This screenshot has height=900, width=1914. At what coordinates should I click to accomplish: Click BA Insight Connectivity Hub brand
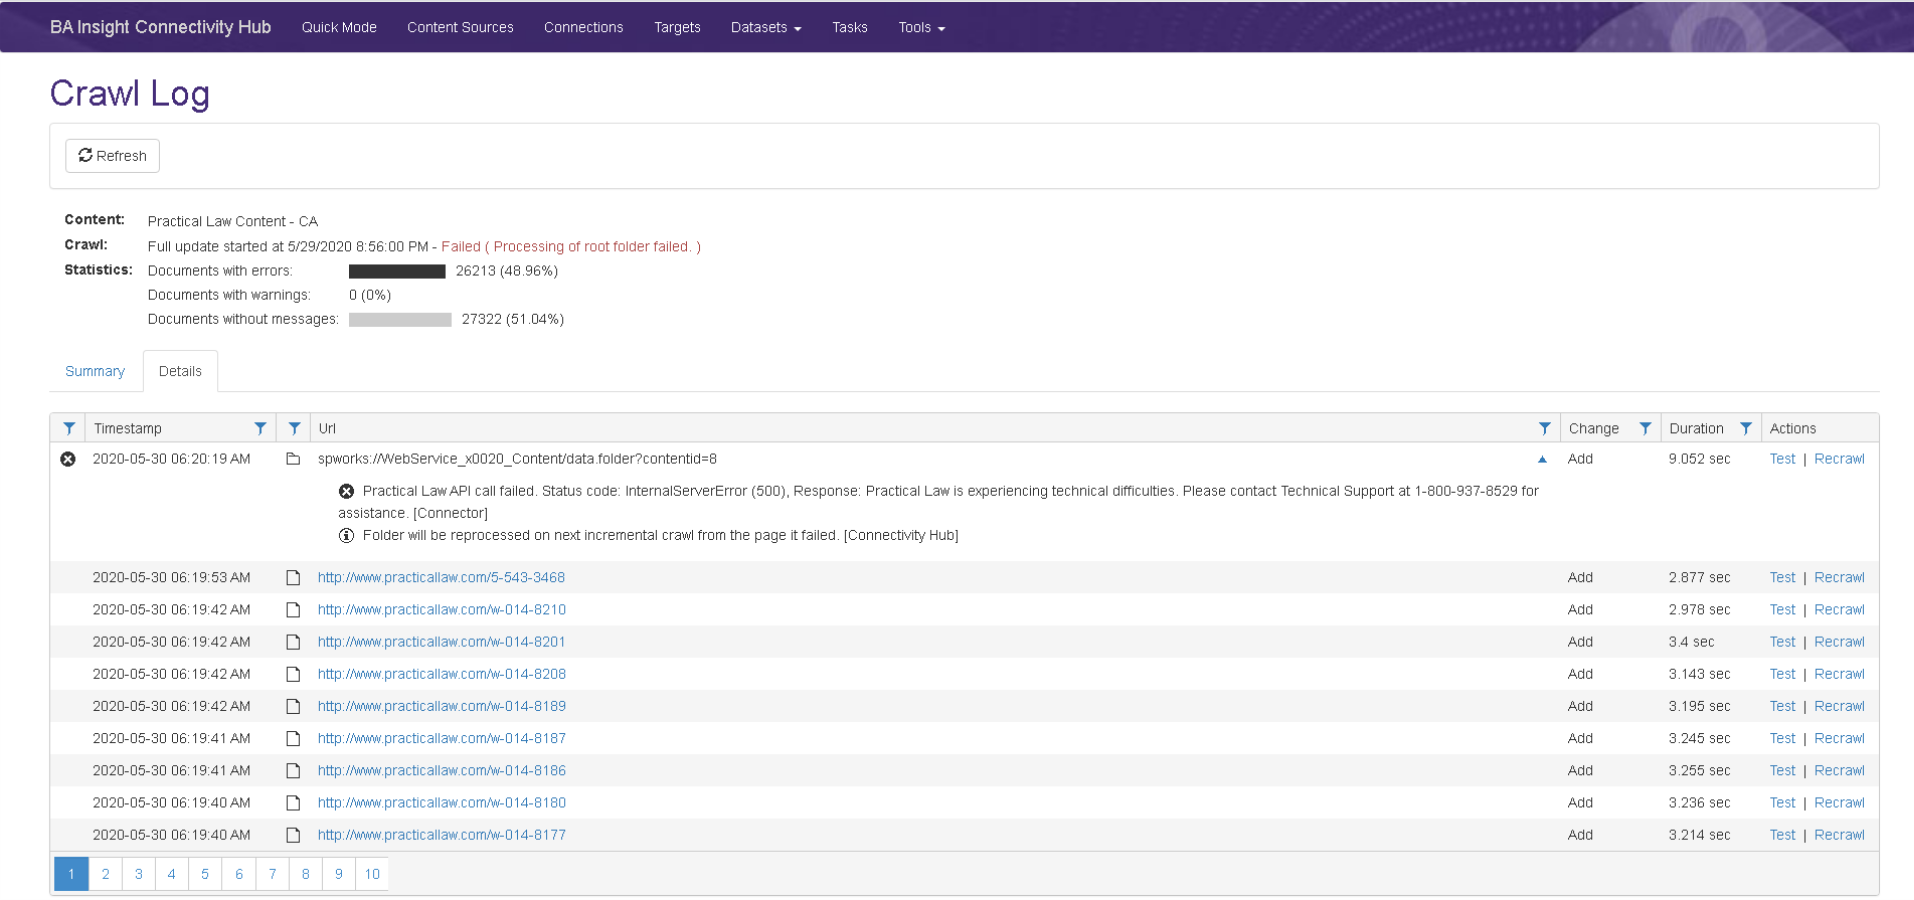(160, 27)
